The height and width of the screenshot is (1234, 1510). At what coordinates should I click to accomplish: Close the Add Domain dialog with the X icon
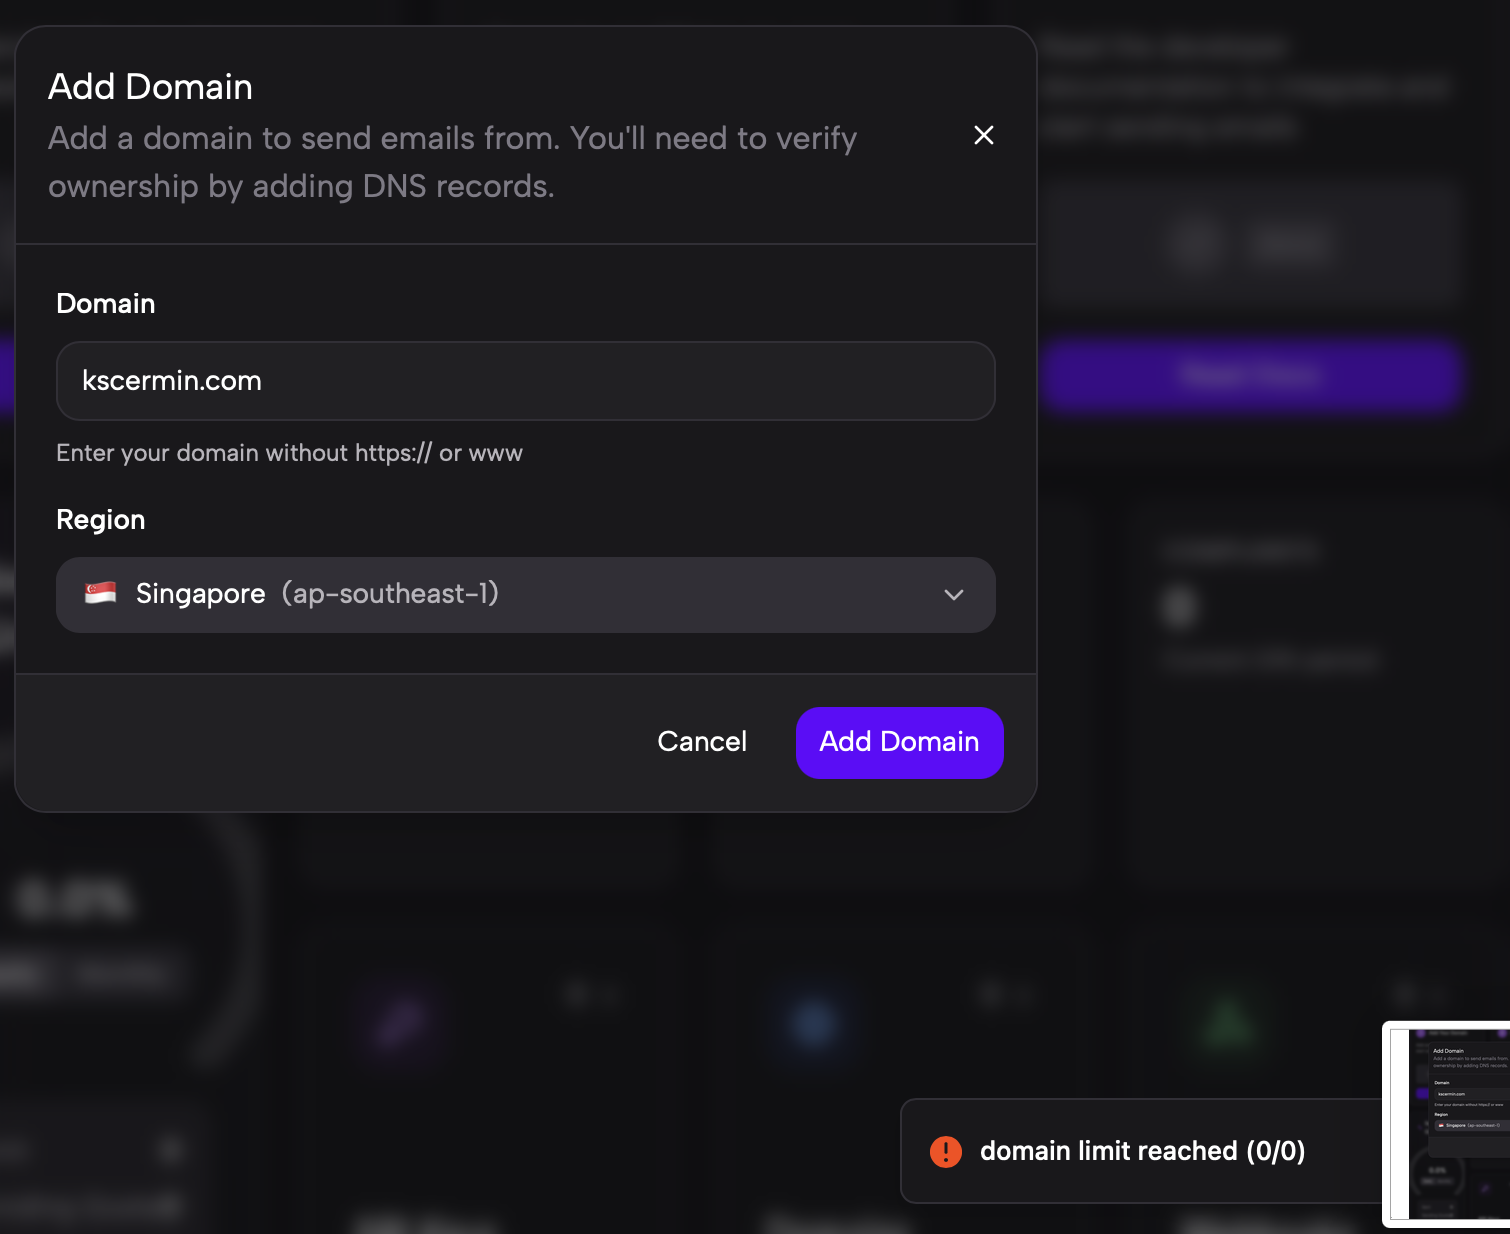983,135
